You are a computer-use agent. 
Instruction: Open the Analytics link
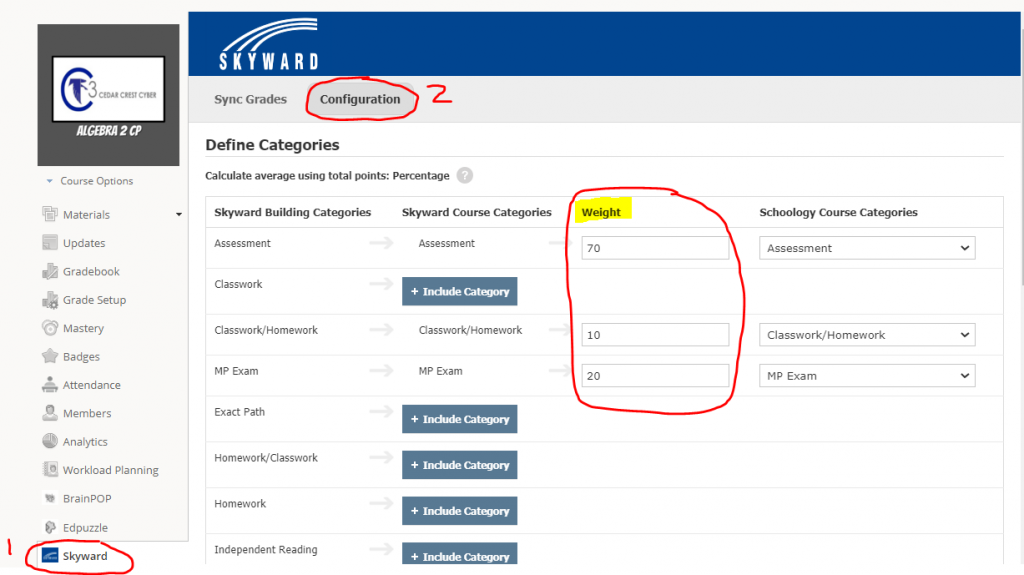(x=86, y=442)
